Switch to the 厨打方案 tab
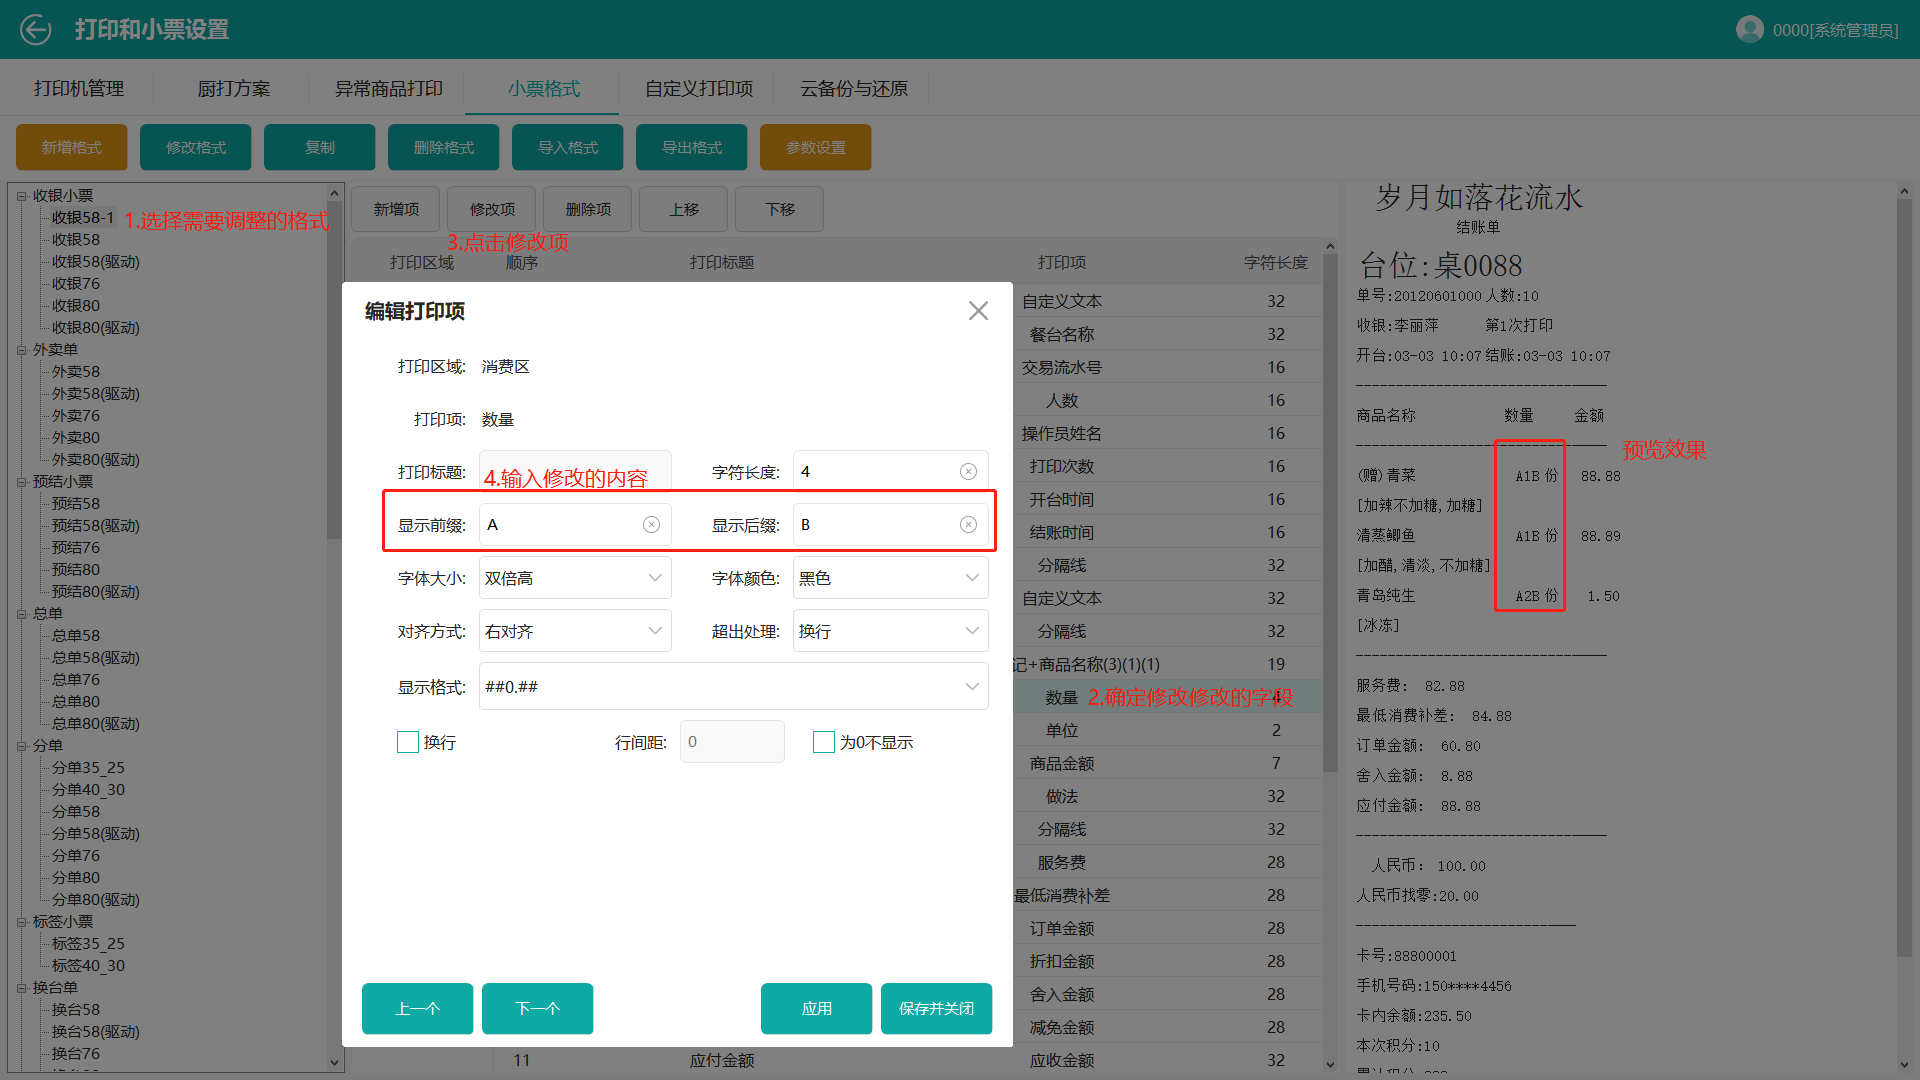 [x=234, y=89]
